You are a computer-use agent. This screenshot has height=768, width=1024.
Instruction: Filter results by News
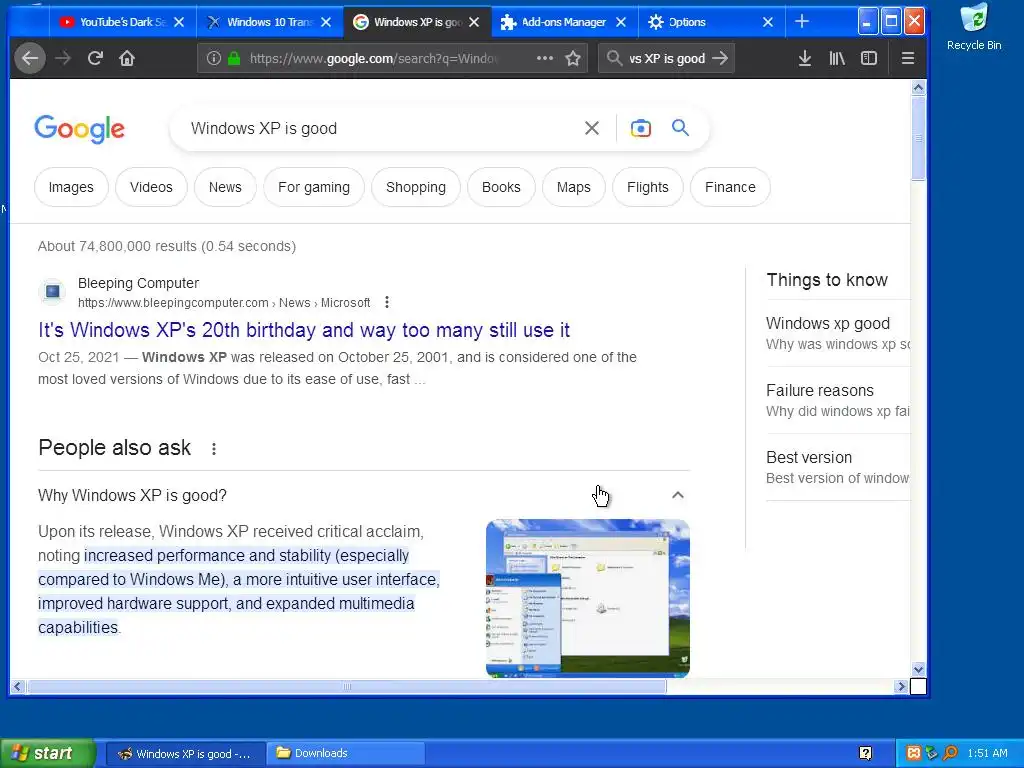(225, 187)
